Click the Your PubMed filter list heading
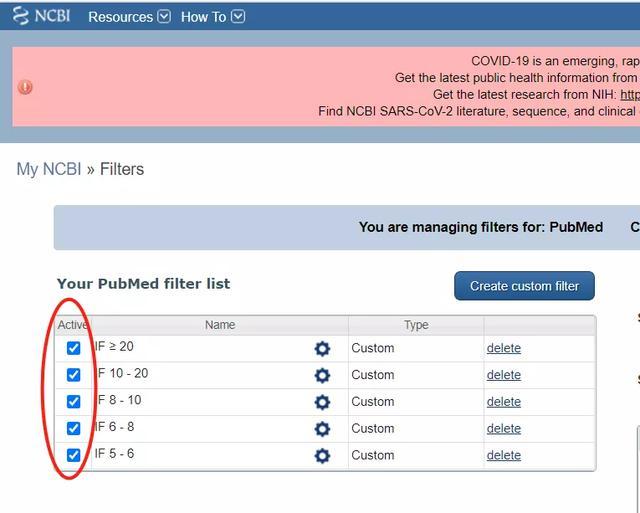 [x=143, y=284]
